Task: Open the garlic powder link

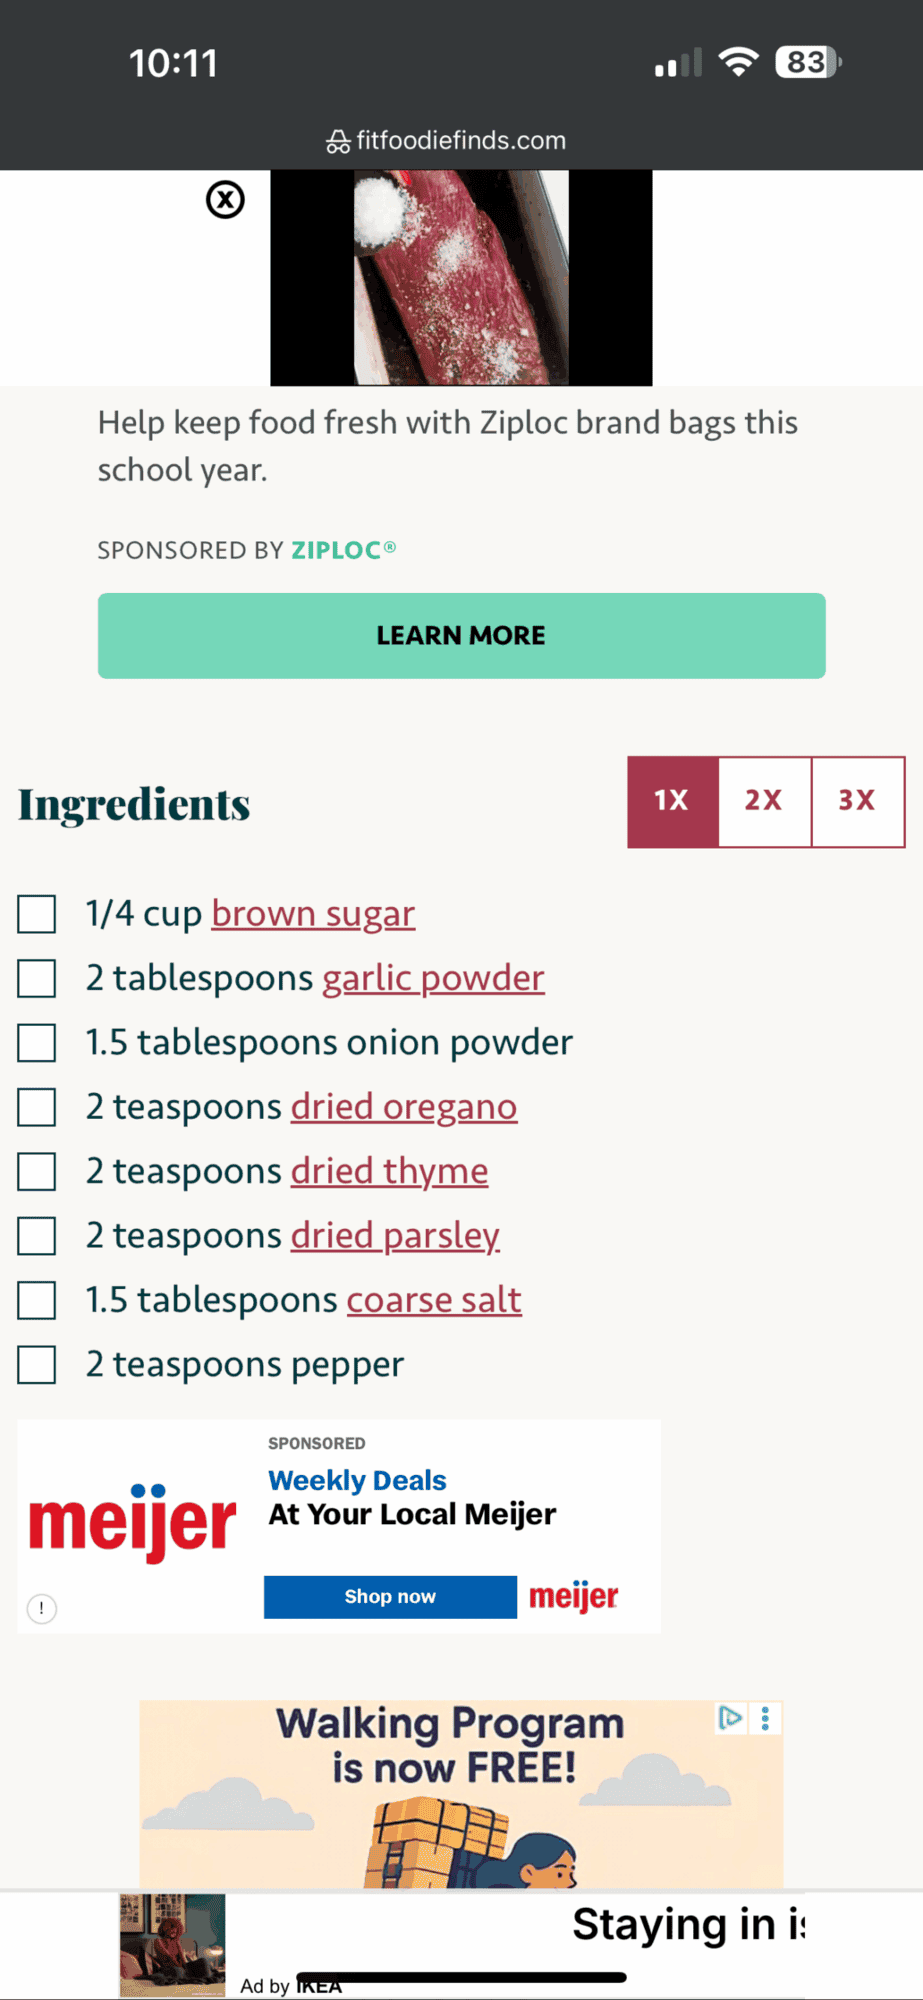Action: [x=433, y=978]
